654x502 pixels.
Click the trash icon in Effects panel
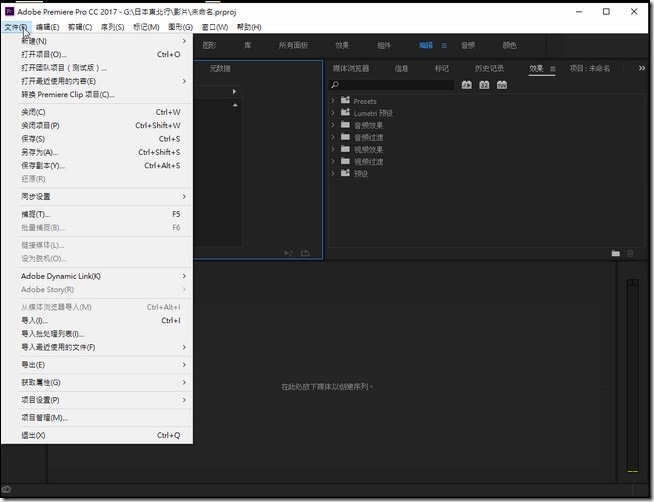[x=630, y=253]
